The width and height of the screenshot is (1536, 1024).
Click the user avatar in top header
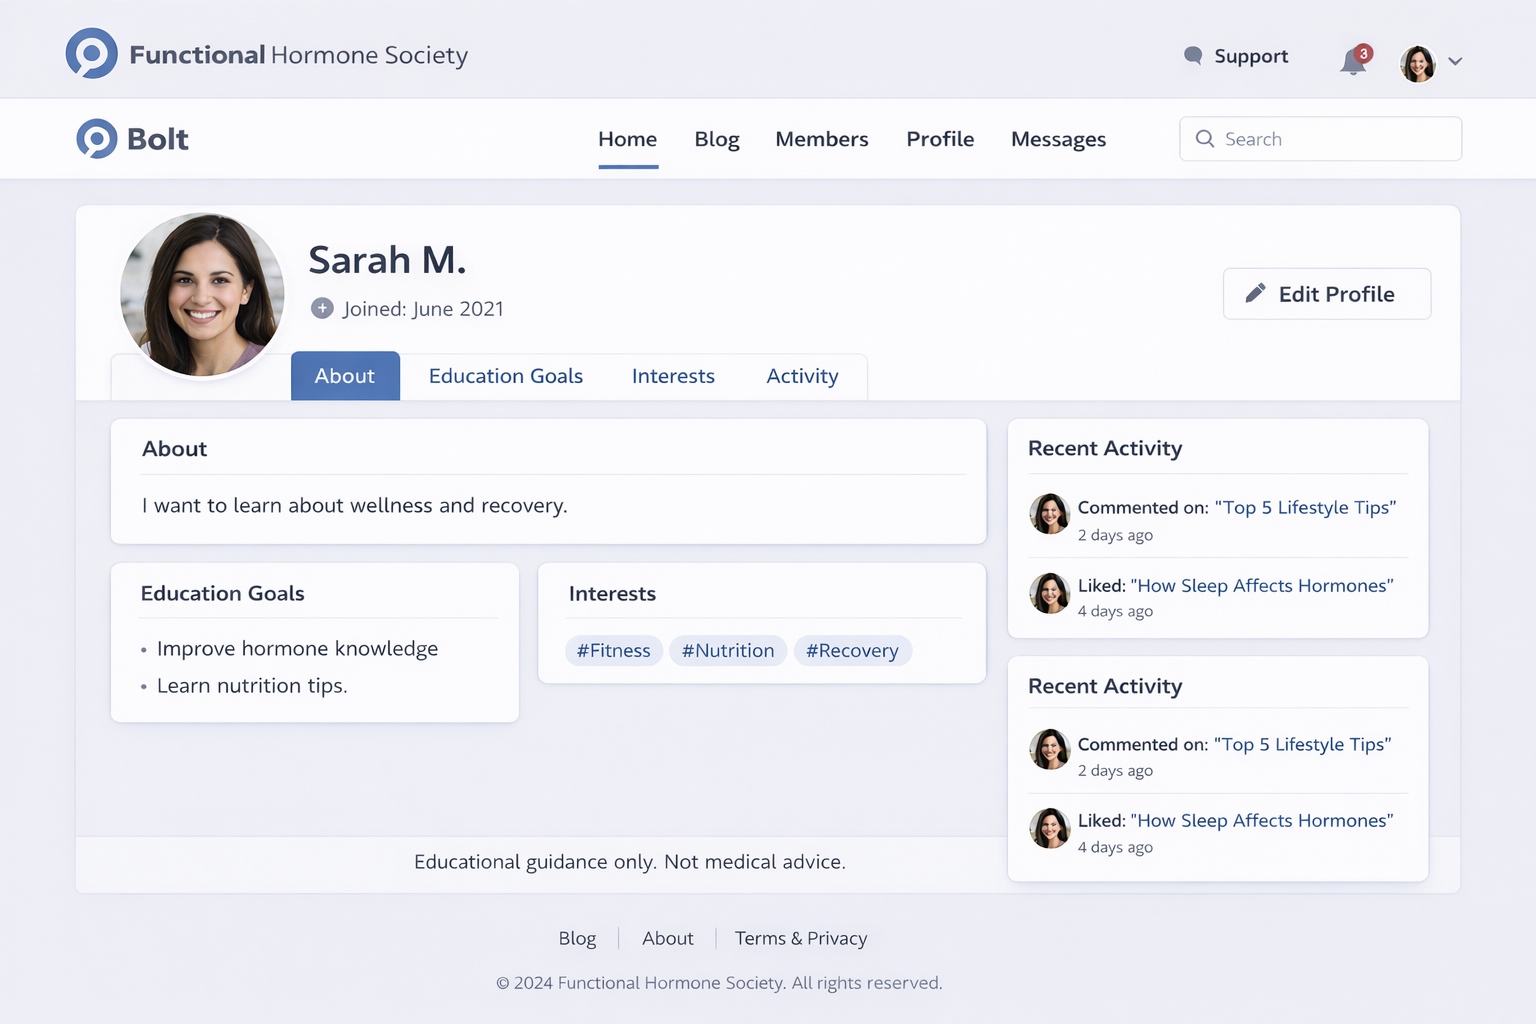[1417, 63]
